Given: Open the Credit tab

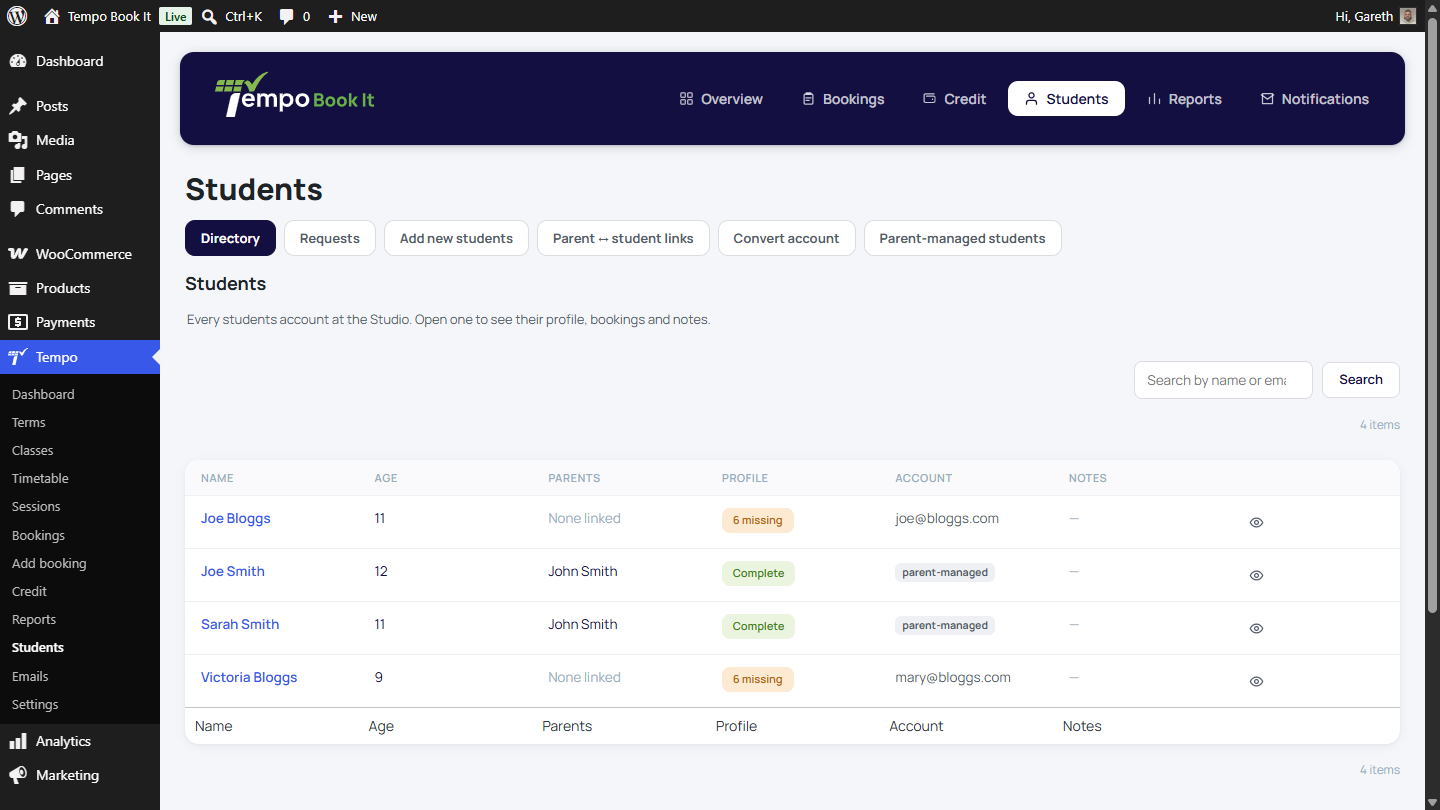Looking at the screenshot, I should pos(954,99).
